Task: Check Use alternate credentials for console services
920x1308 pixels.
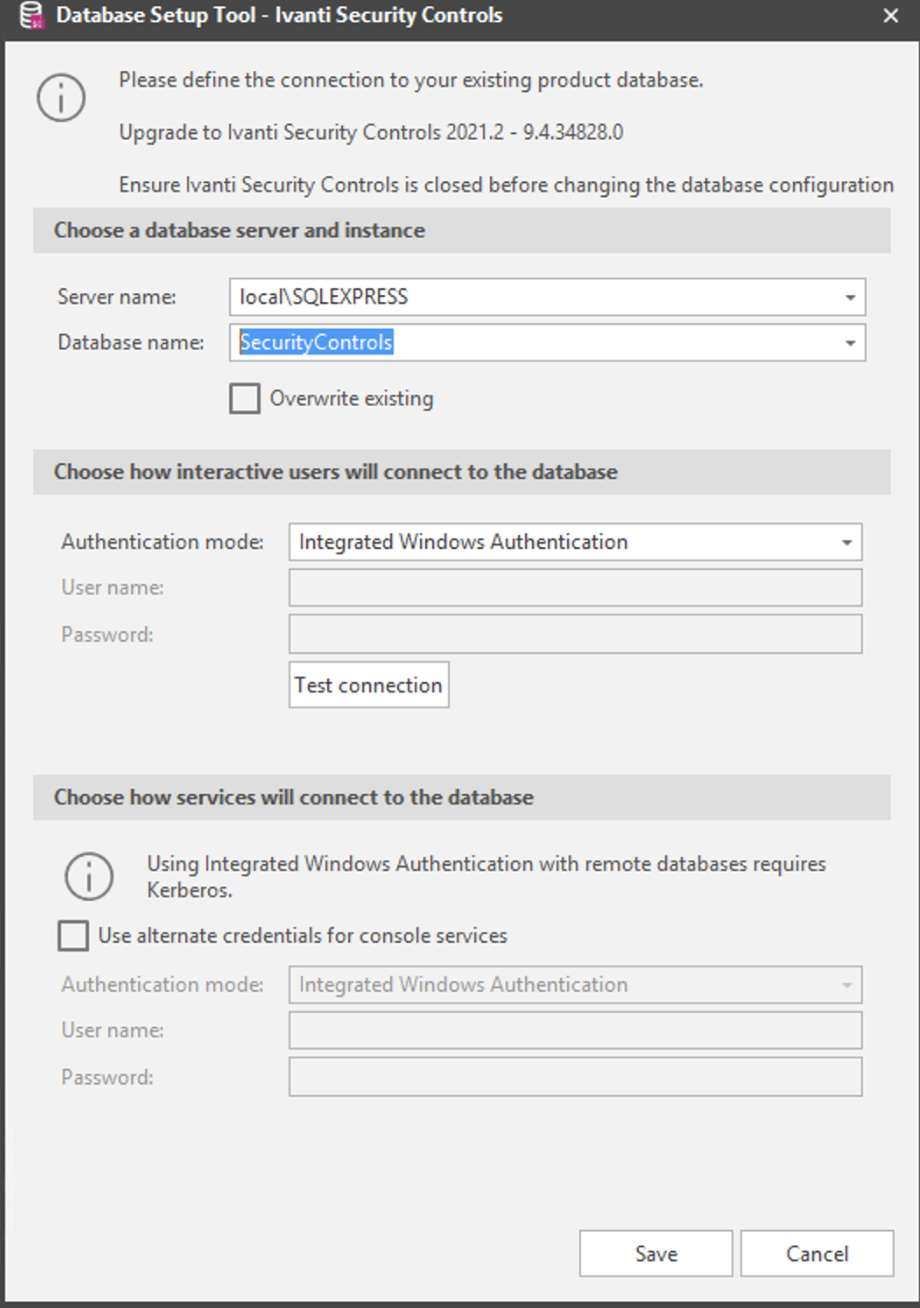Action: (x=72, y=935)
